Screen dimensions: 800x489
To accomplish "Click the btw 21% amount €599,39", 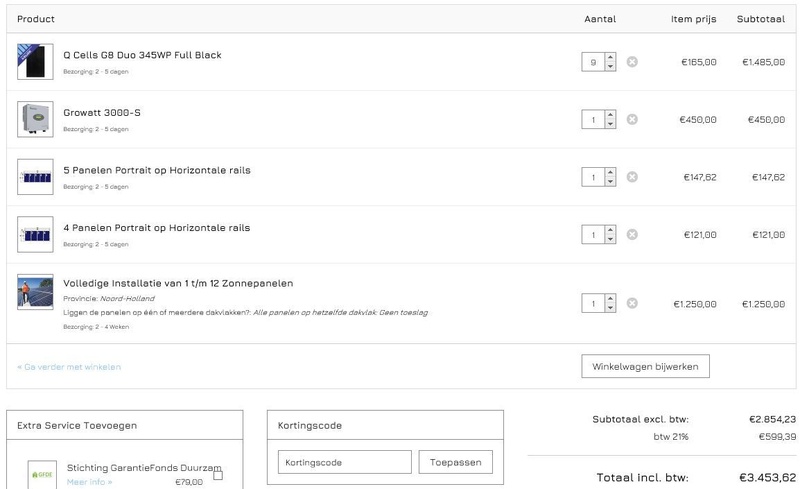I will coord(777,437).
